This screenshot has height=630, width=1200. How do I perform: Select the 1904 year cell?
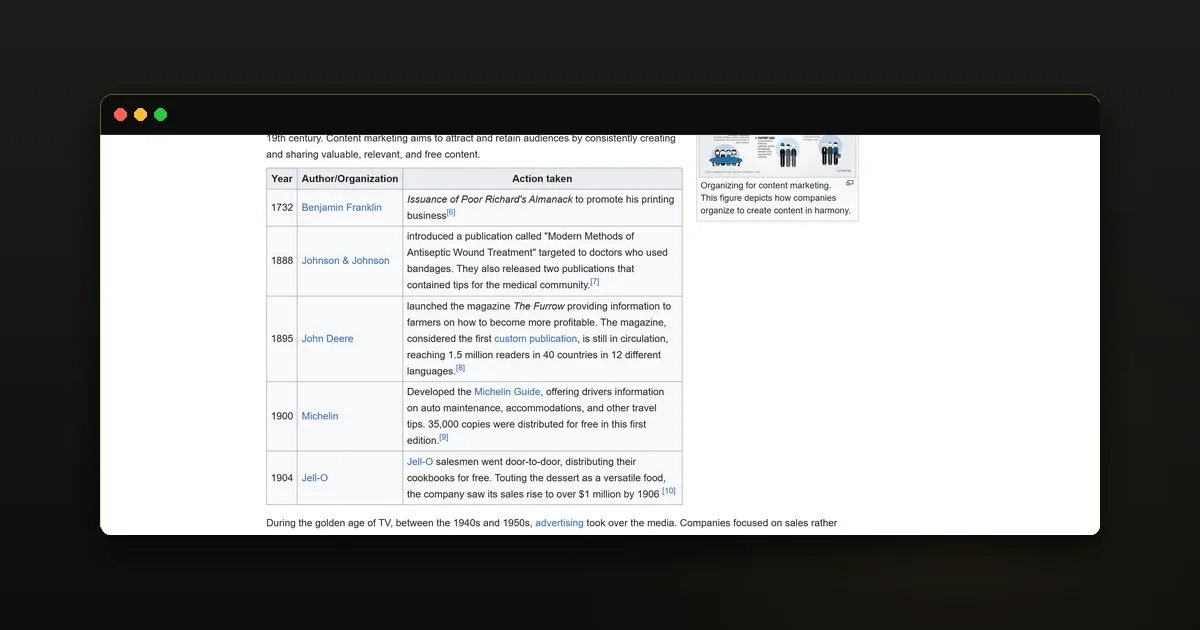[x=282, y=478]
